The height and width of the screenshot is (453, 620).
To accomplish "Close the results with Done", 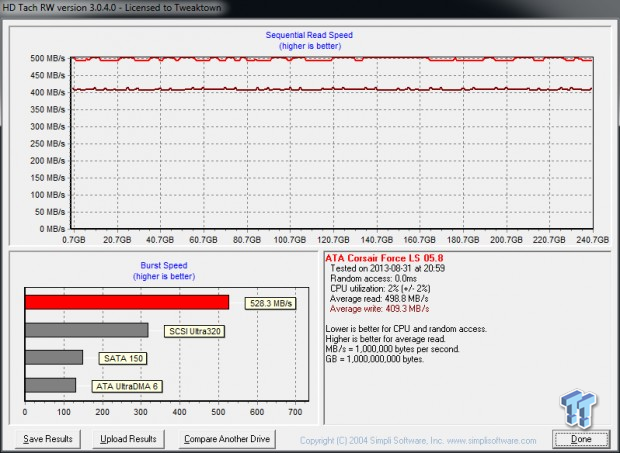I will pyautogui.click(x=581, y=439).
